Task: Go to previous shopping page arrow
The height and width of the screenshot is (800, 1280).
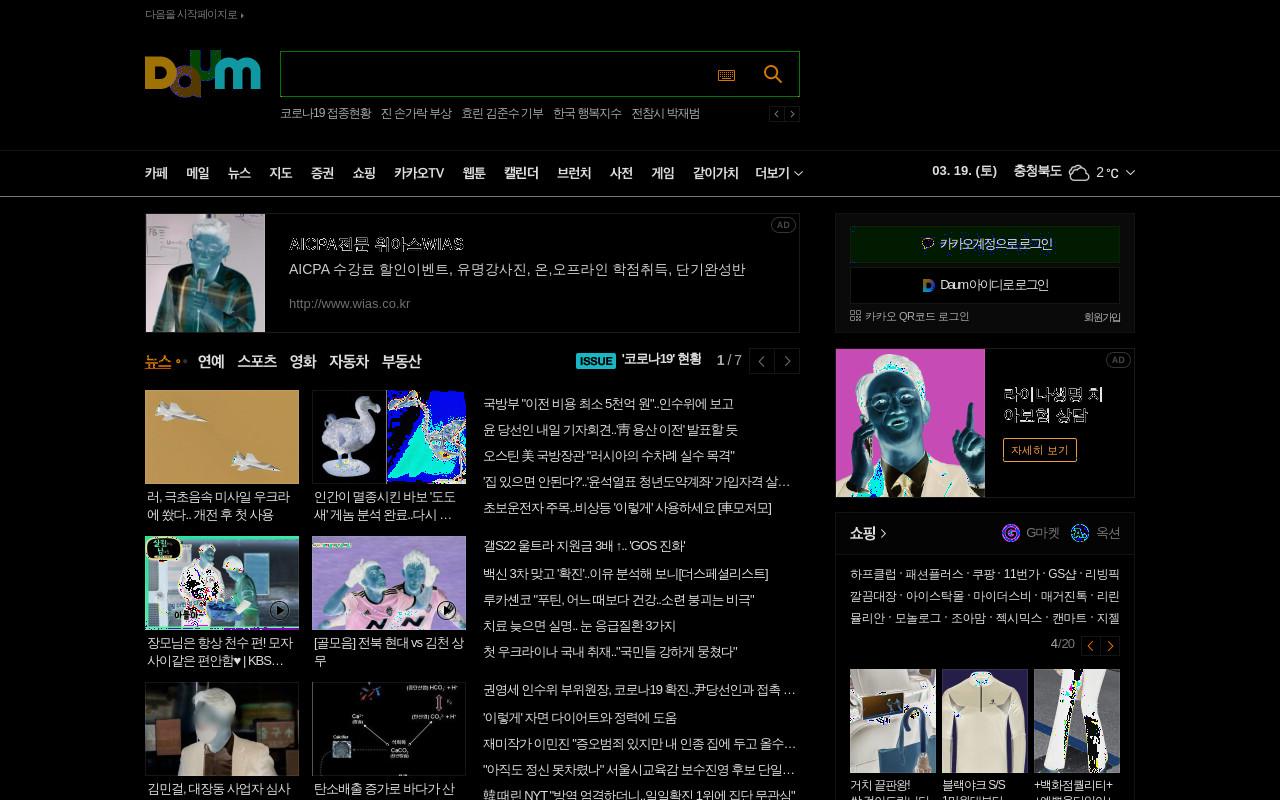Action: 1091,646
